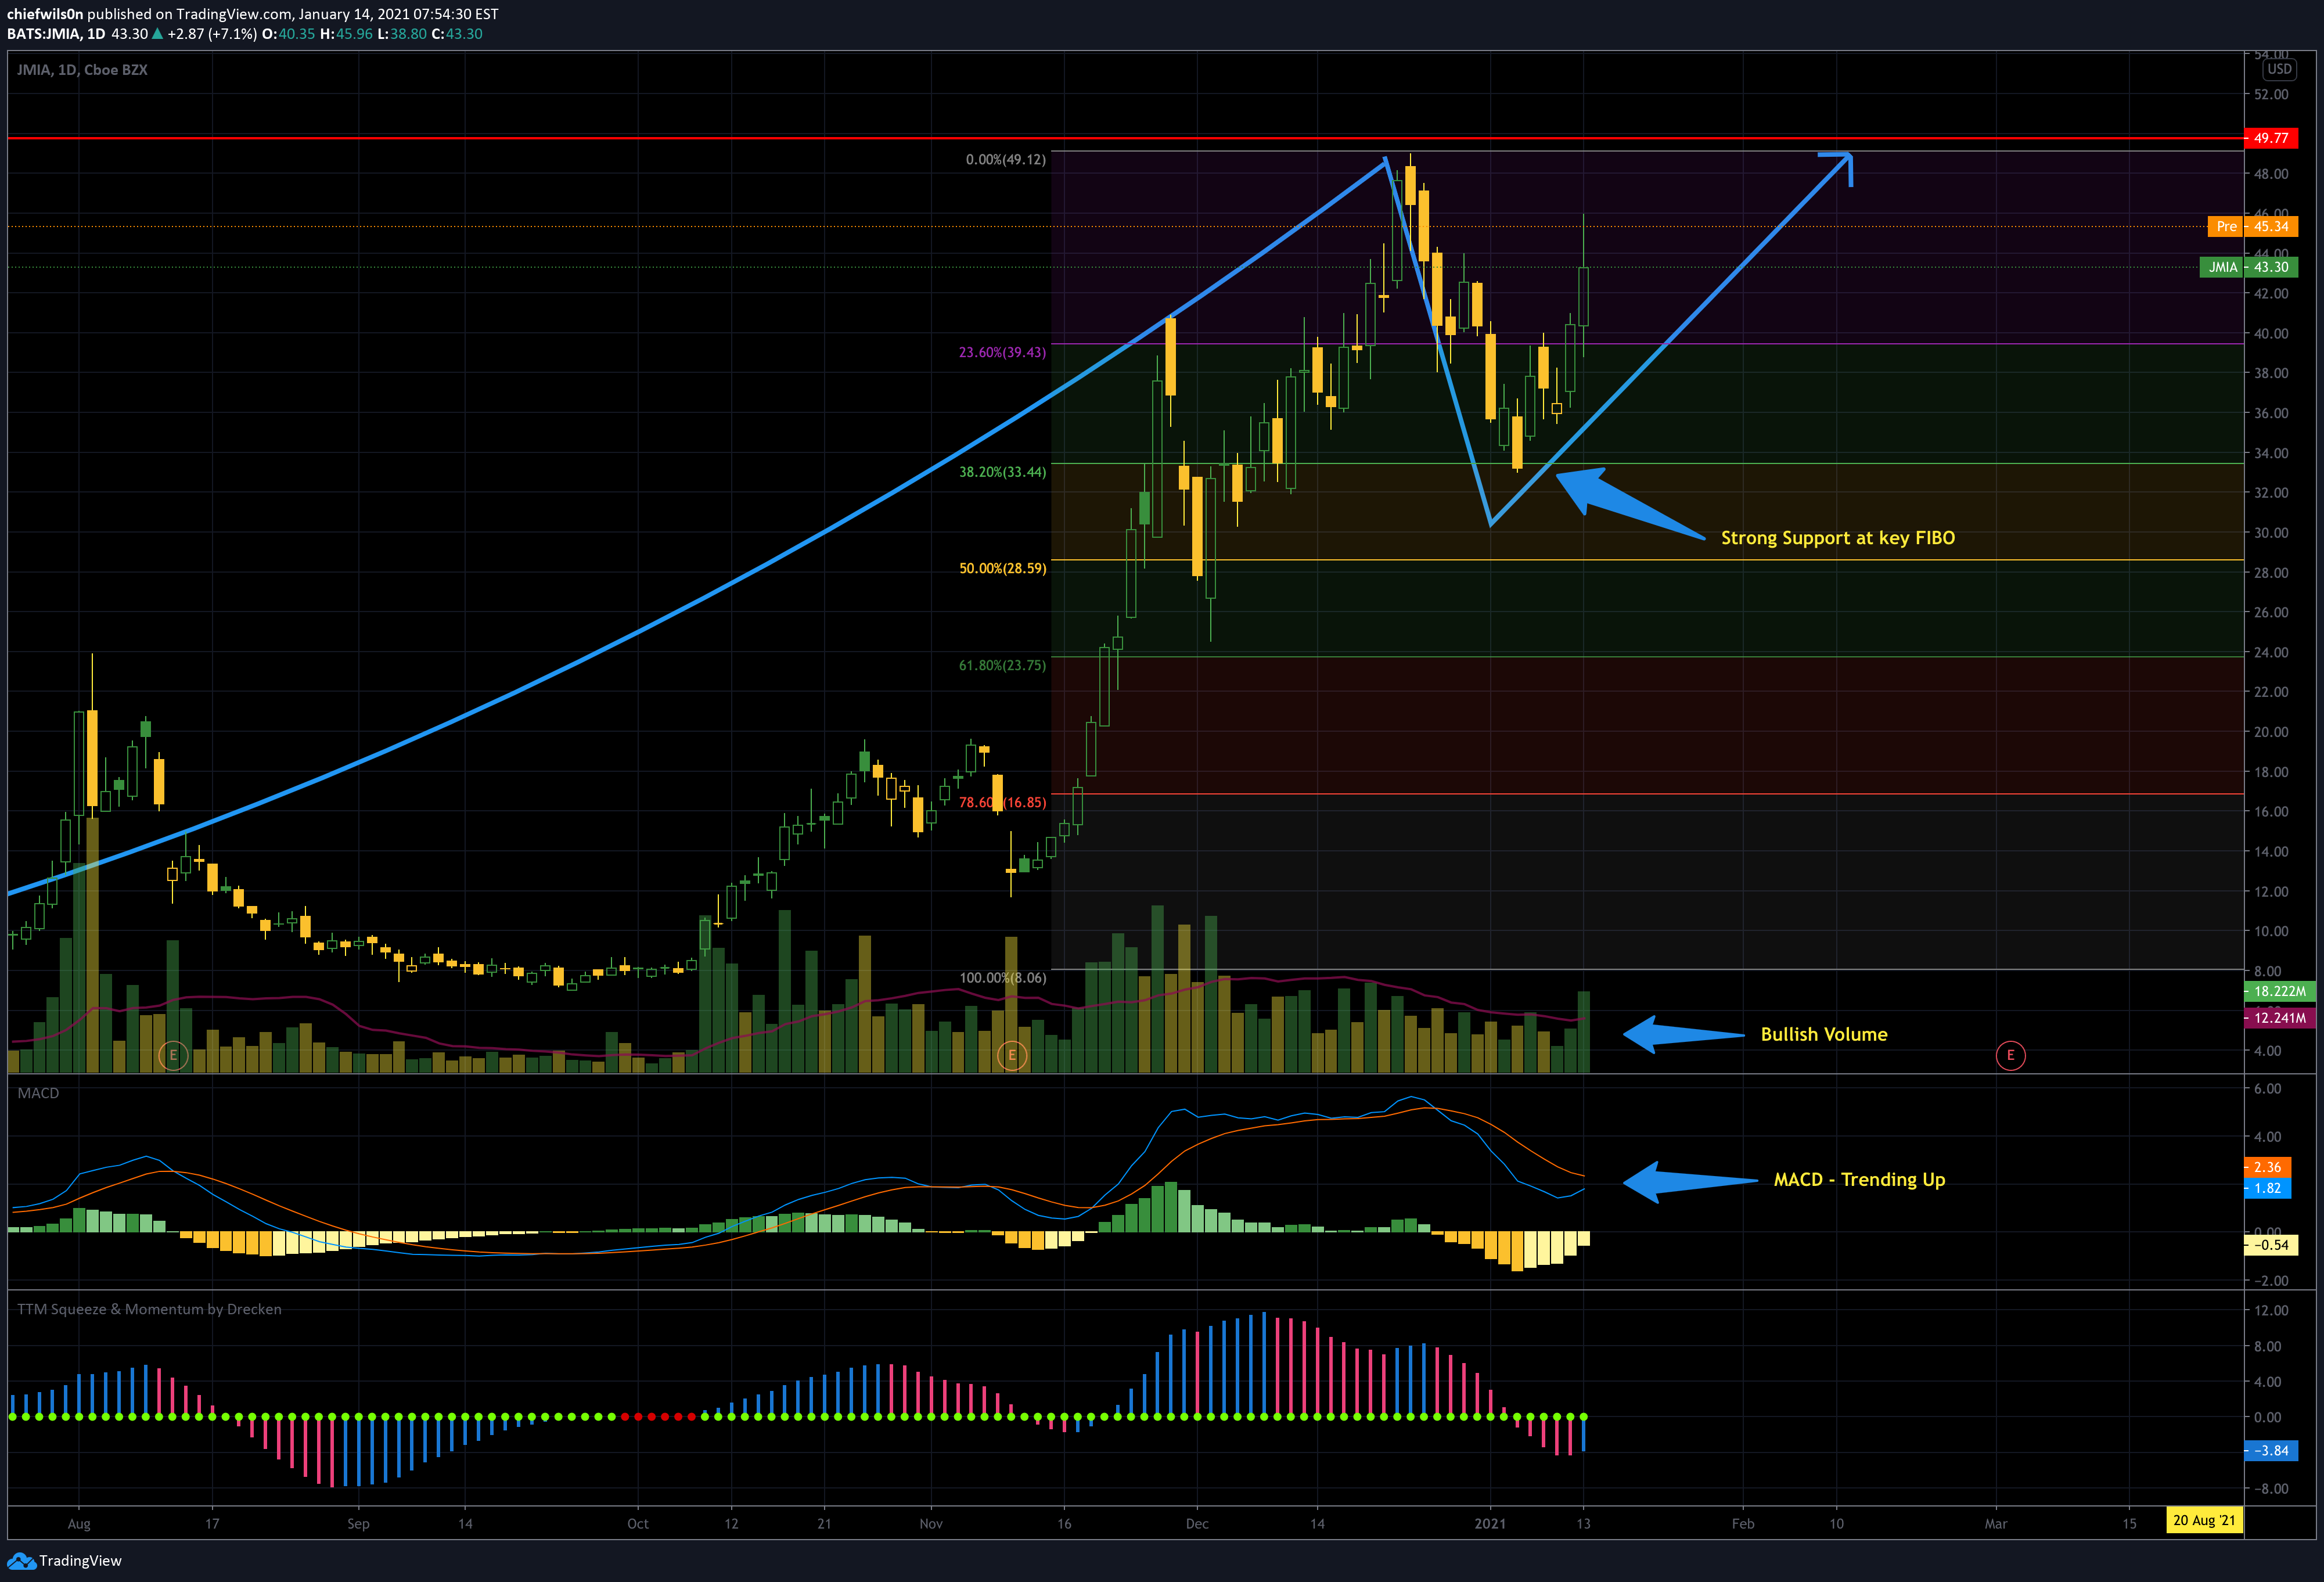
Task: Click the -0.54 histogram value label
Action: coord(2270,1245)
